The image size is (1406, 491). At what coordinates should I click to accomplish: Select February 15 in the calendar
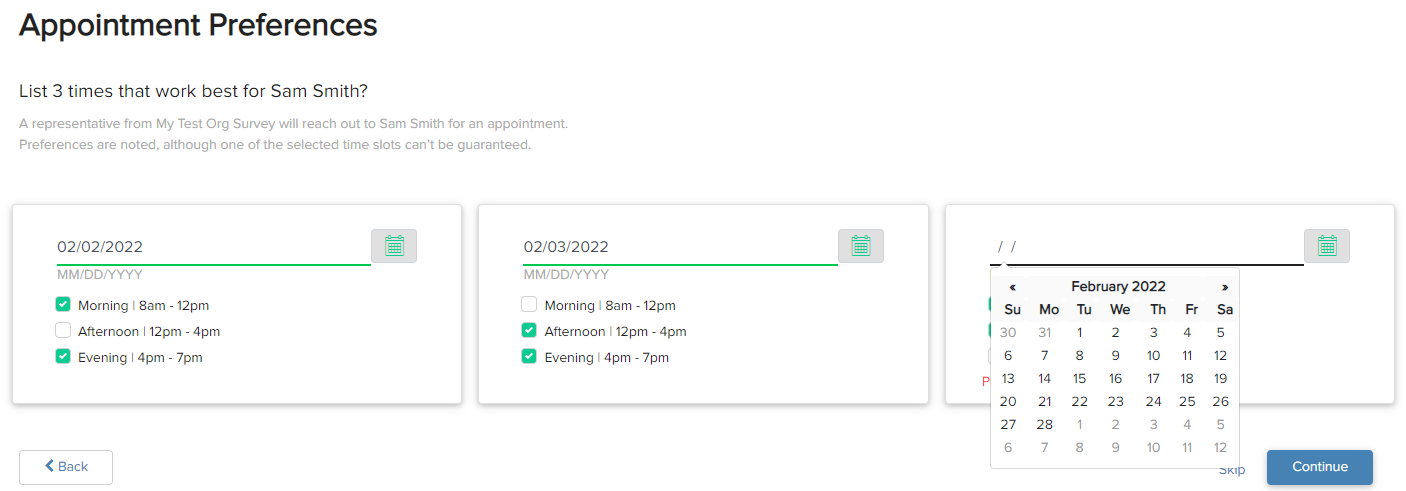point(1079,379)
